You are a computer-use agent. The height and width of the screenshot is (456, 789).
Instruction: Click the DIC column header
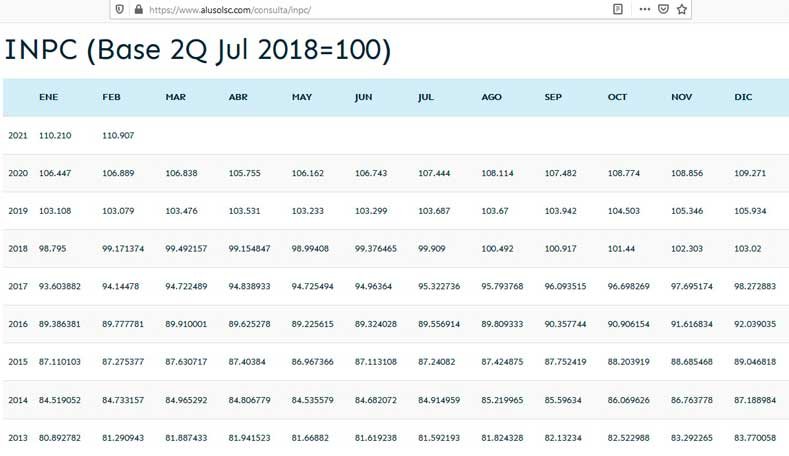click(743, 97)
